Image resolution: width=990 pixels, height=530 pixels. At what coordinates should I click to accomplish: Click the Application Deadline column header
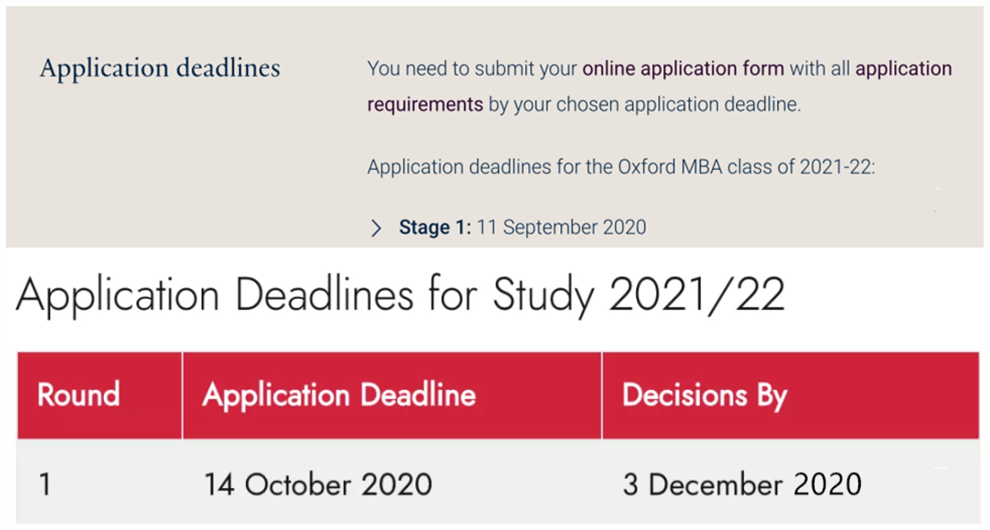coord(339,395)
